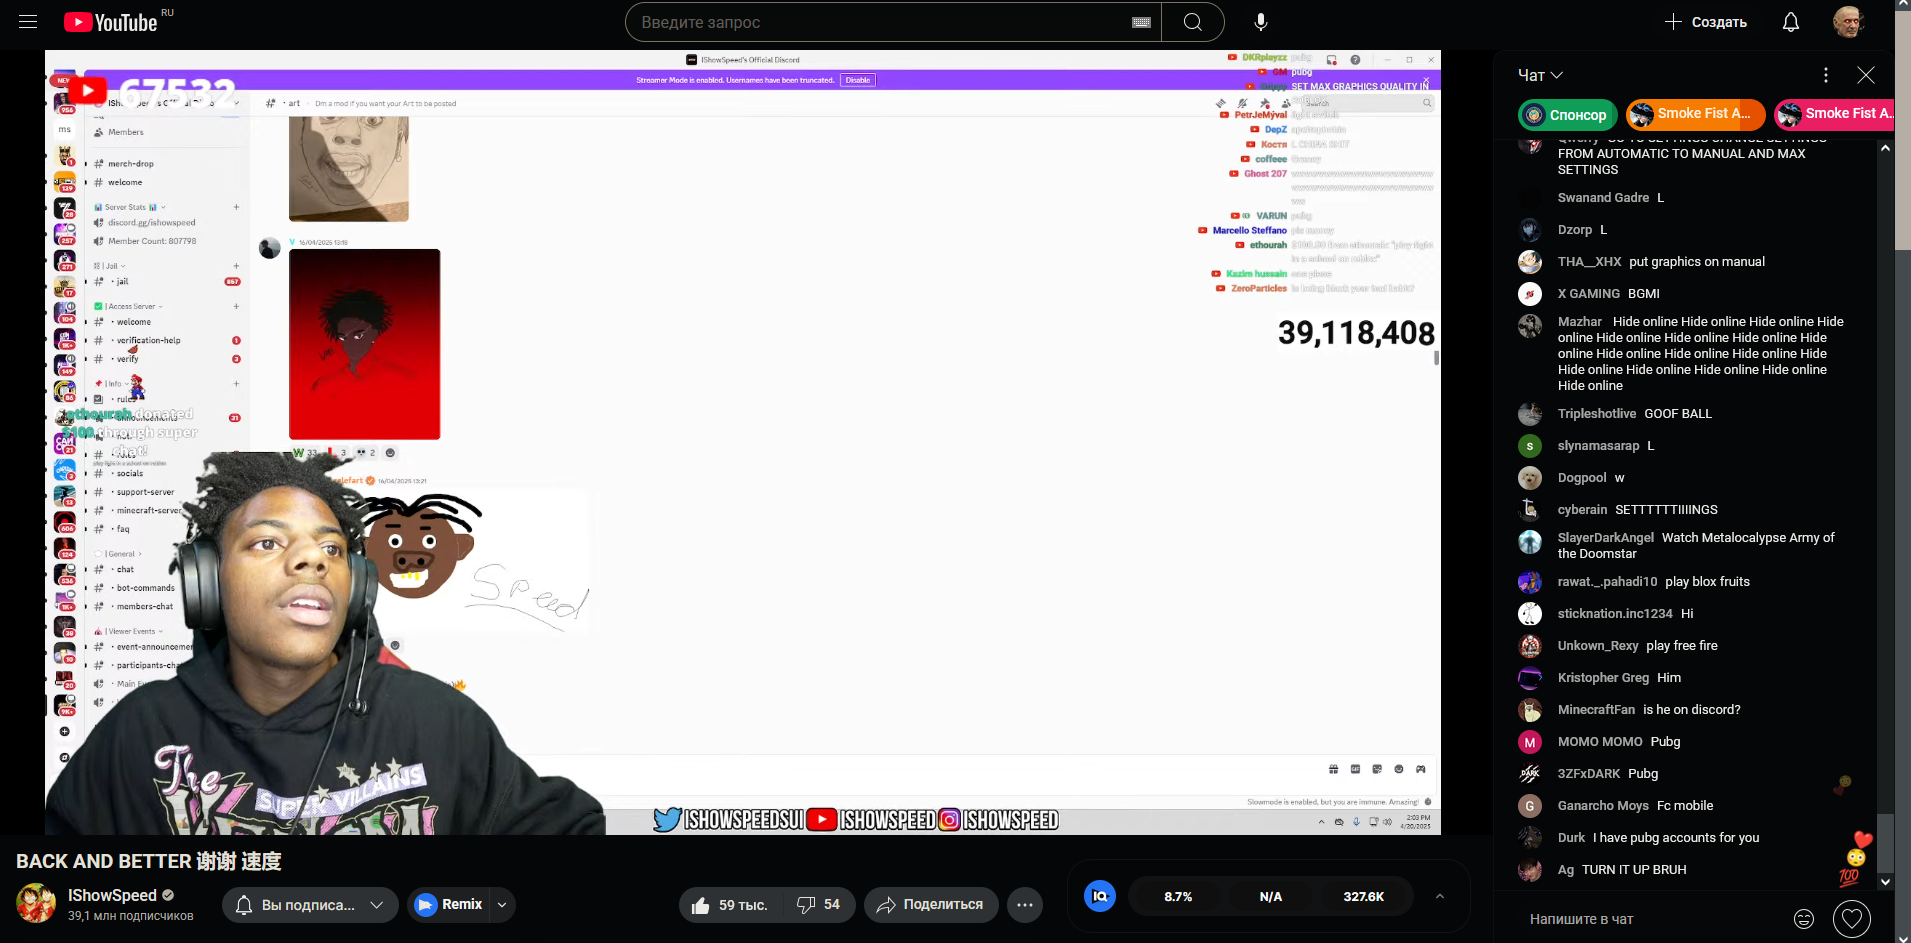Screen dimensions: 1911x943
Task: Open the chat three-dot options menu
Action: (x=1826, y=75)
